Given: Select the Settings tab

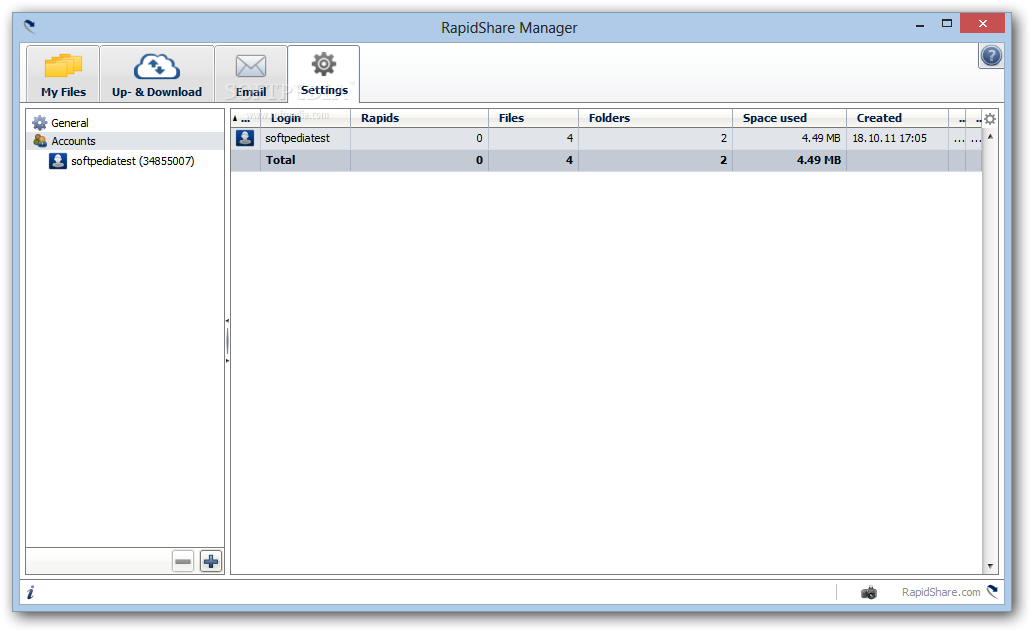Looking at the screenshot, I should tap(324, 74).
